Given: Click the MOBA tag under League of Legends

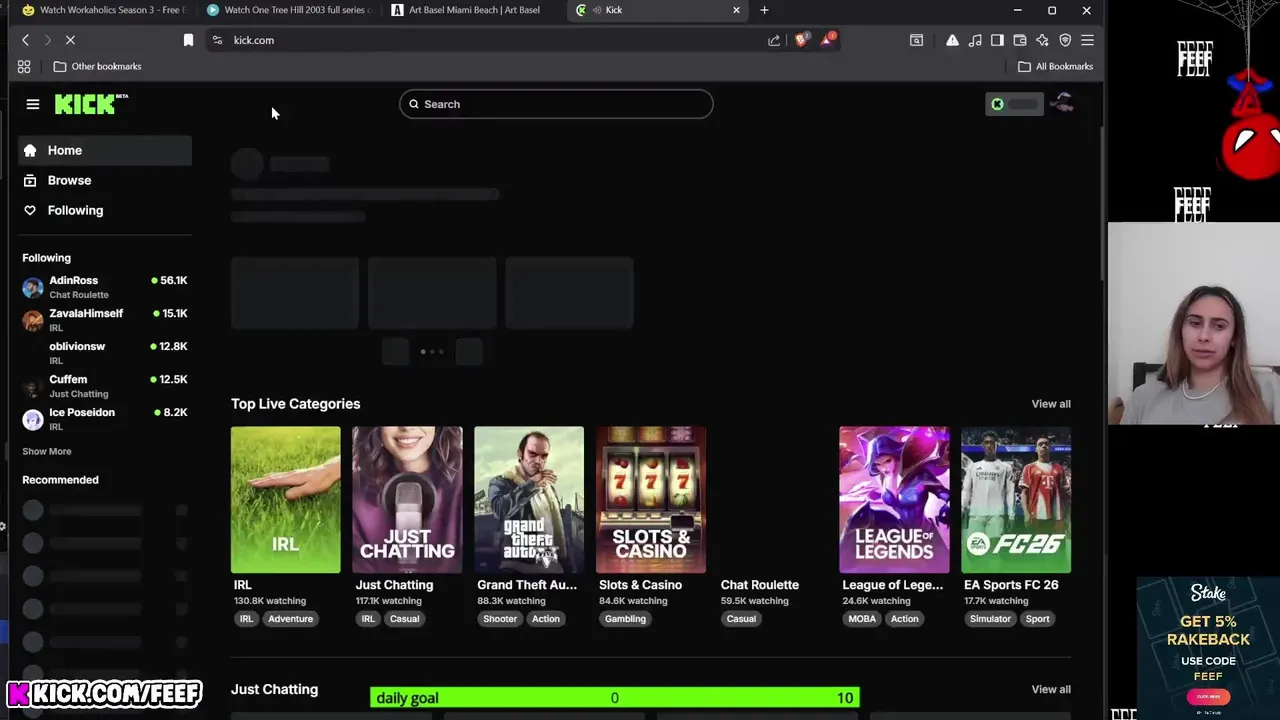Looking at the screenshot, I should point(862,619).
